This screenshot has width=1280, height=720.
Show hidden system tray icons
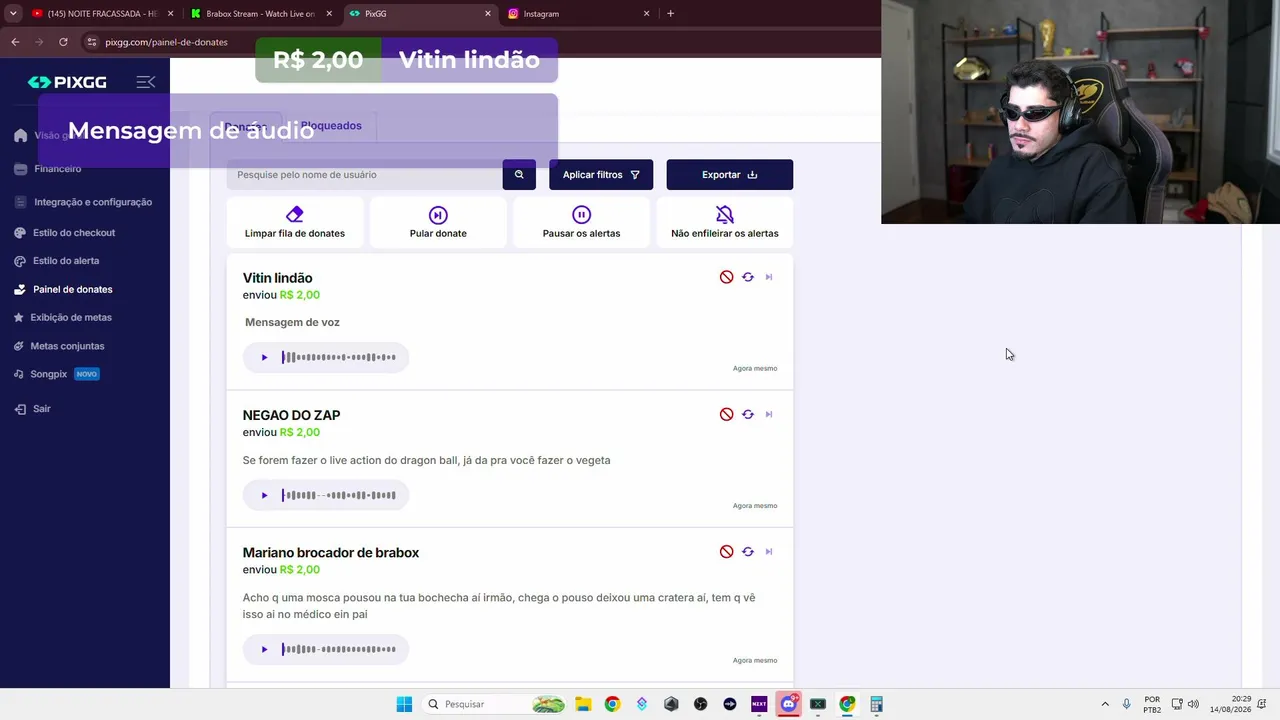[1105, 704]
